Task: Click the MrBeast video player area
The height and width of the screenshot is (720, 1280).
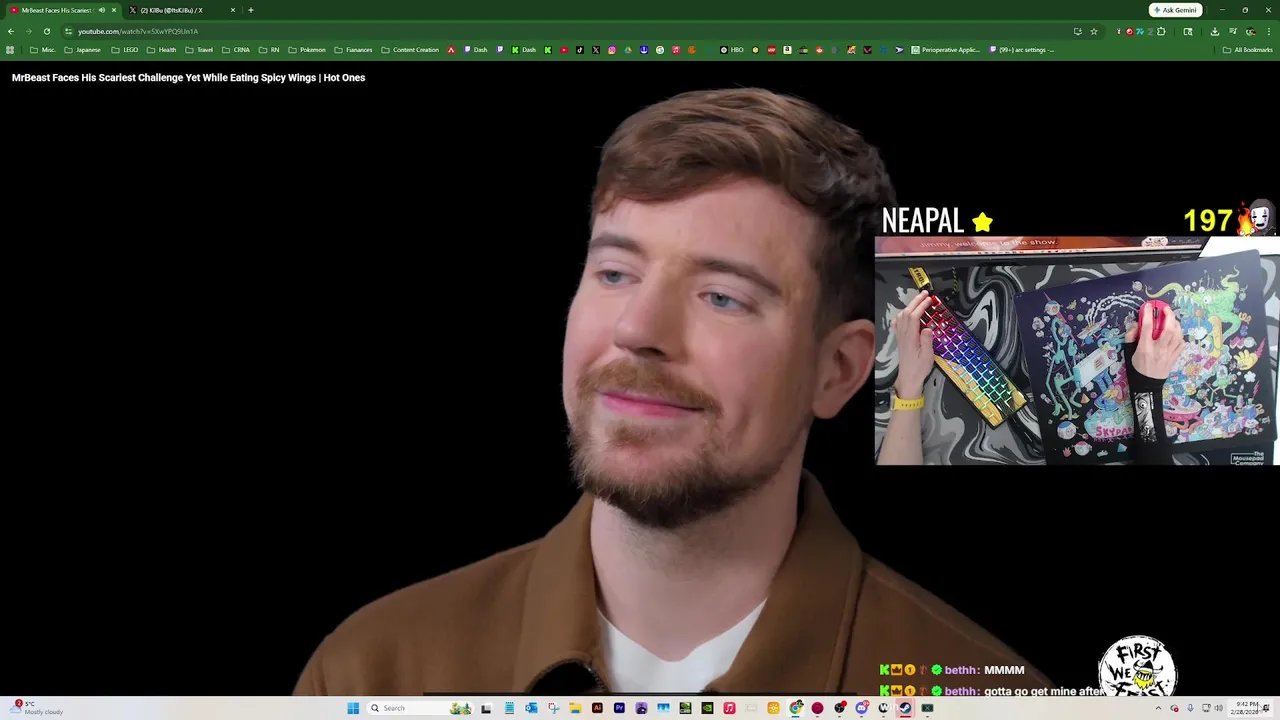Action: click(x=640, y=380)
